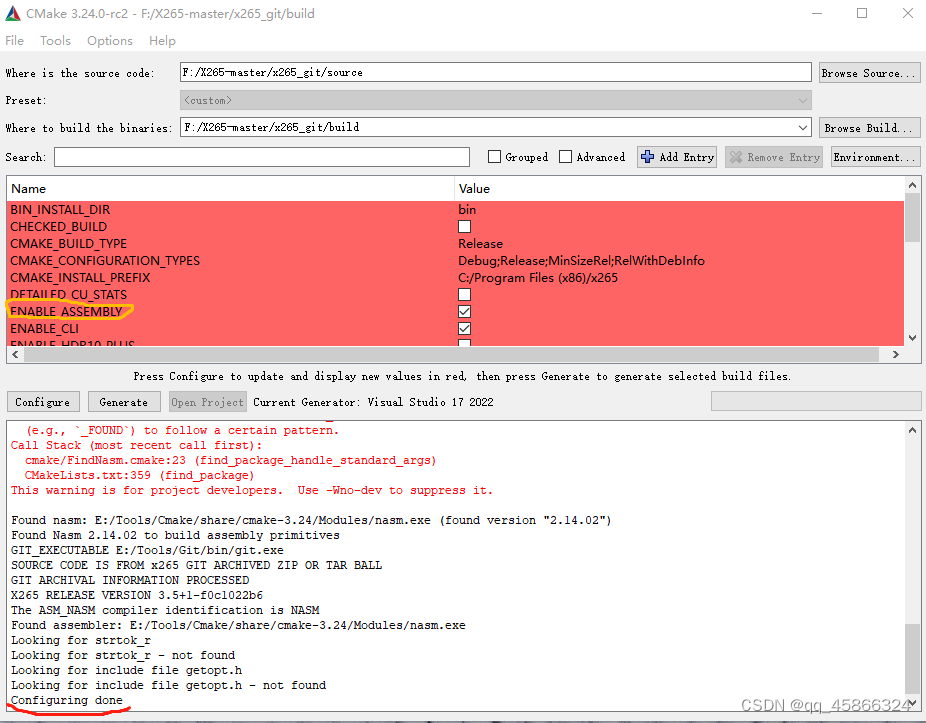Open the Preset dropdown showing custom

802,100
